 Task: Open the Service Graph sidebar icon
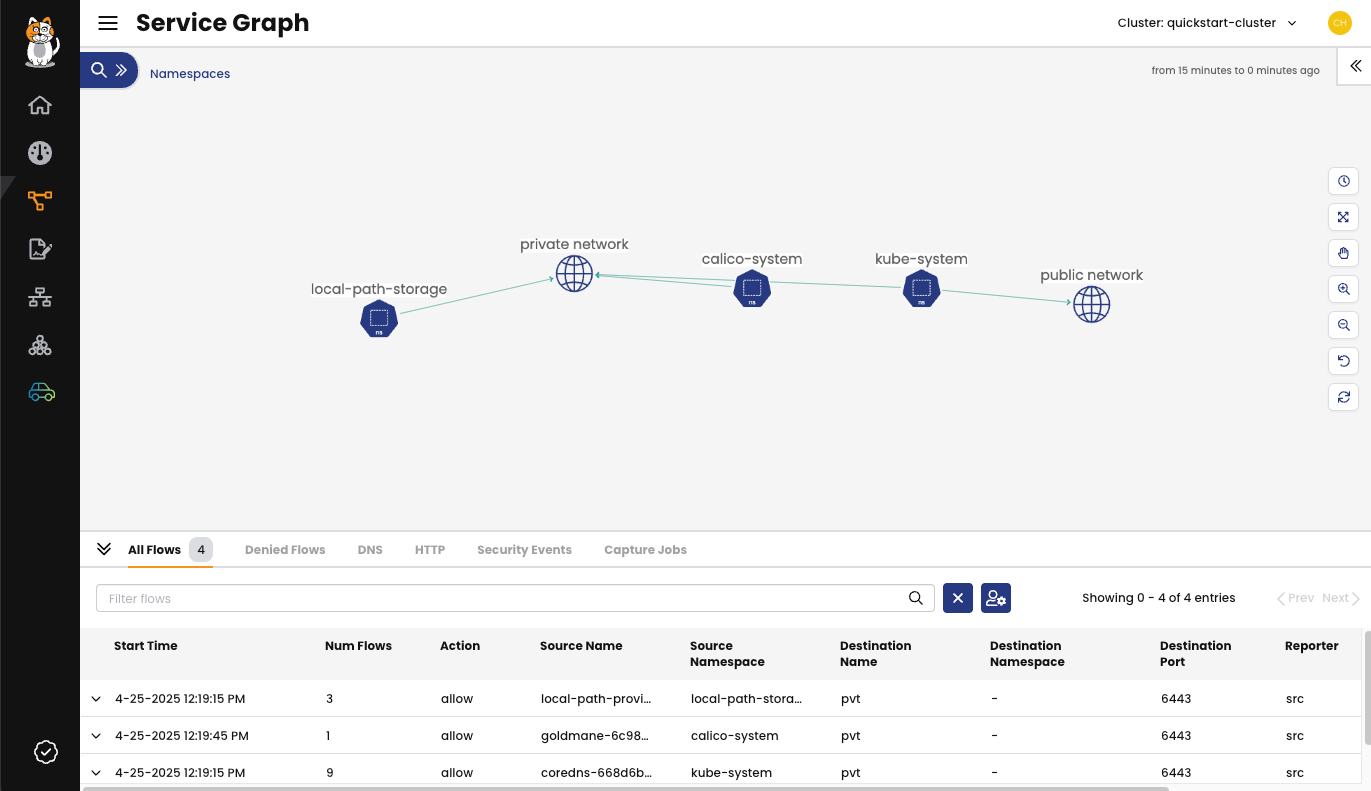click(40, 200)
